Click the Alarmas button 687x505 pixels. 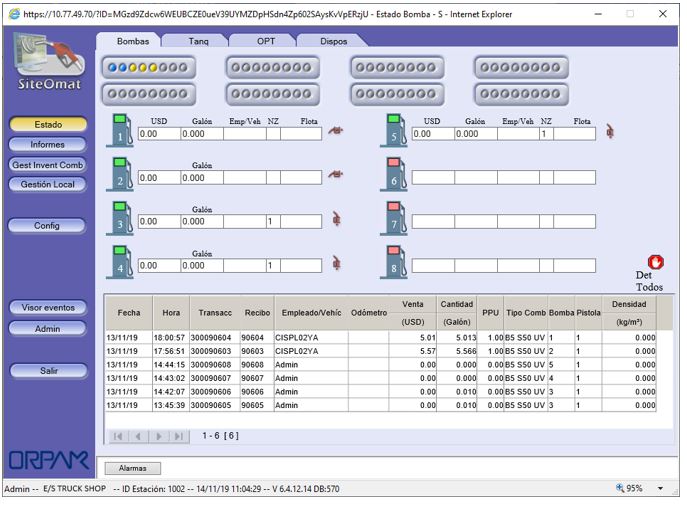(x=133, y=467)
